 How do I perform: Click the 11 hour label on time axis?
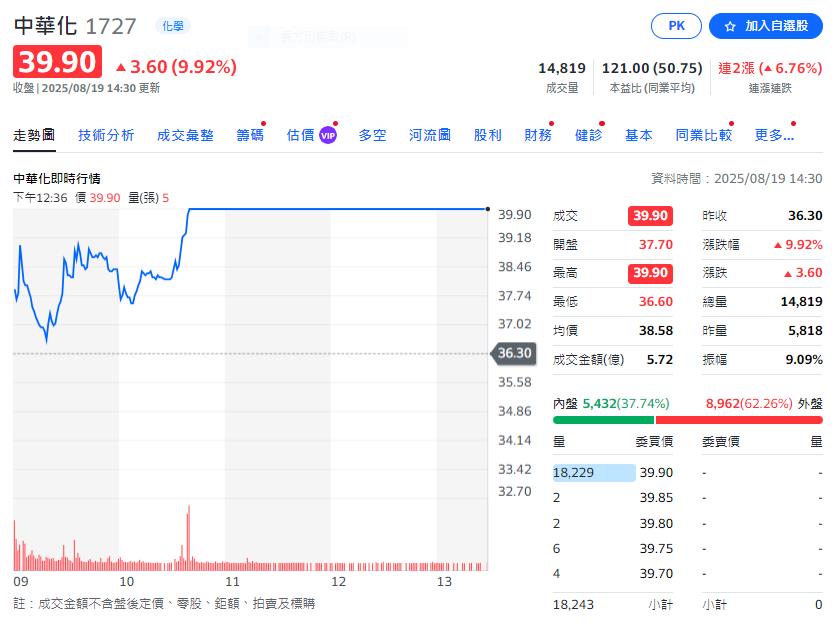pyautogui.click(x=232, y=582)
